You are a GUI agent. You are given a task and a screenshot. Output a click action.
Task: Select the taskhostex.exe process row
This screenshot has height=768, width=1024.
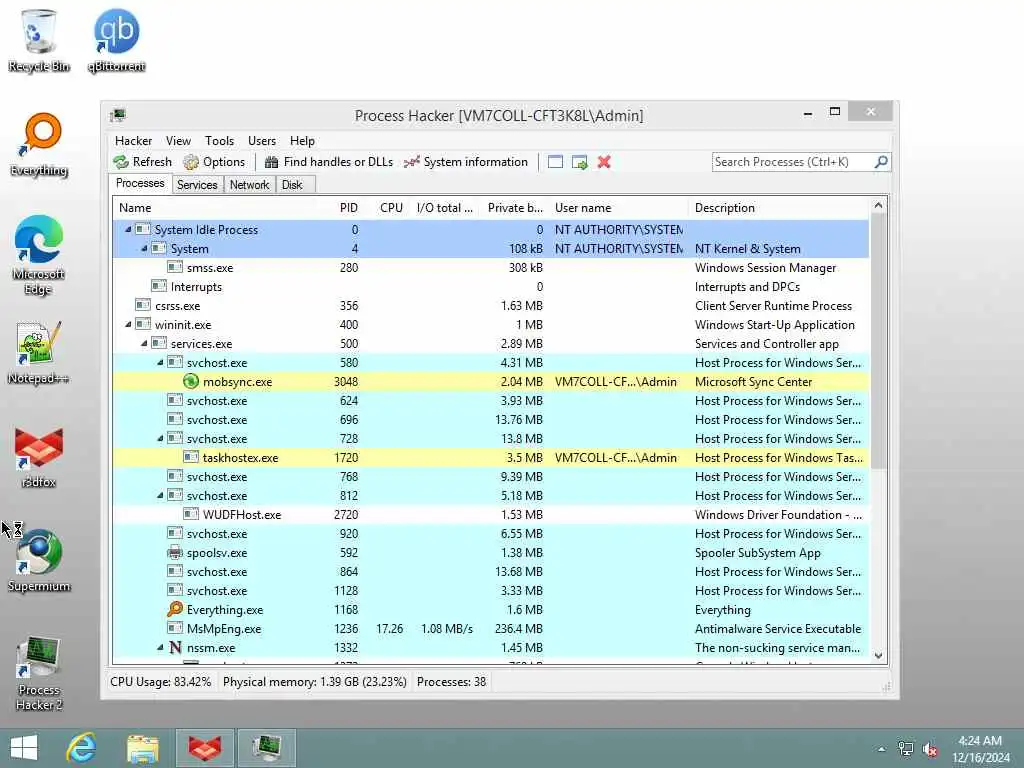pyautogui.click(x=491, y=457)
